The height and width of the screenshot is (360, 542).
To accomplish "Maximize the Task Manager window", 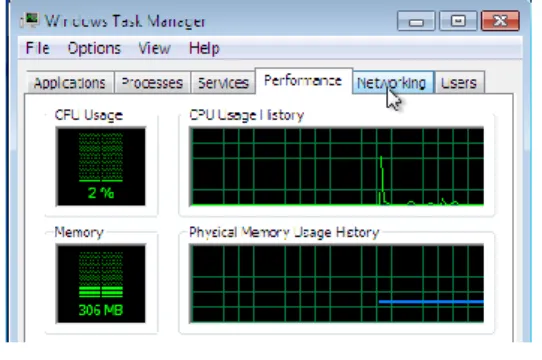I will (458, 21).
